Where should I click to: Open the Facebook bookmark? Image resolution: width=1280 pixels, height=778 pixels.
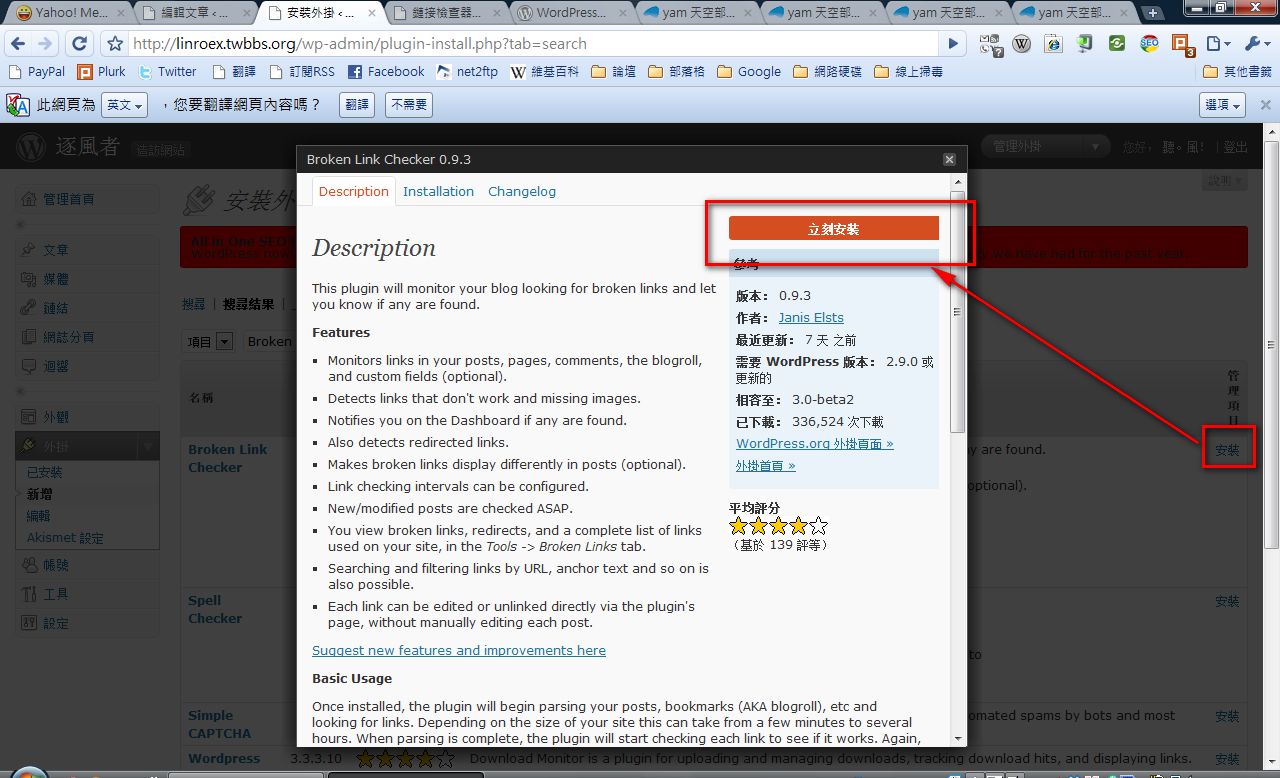[386, 72]
